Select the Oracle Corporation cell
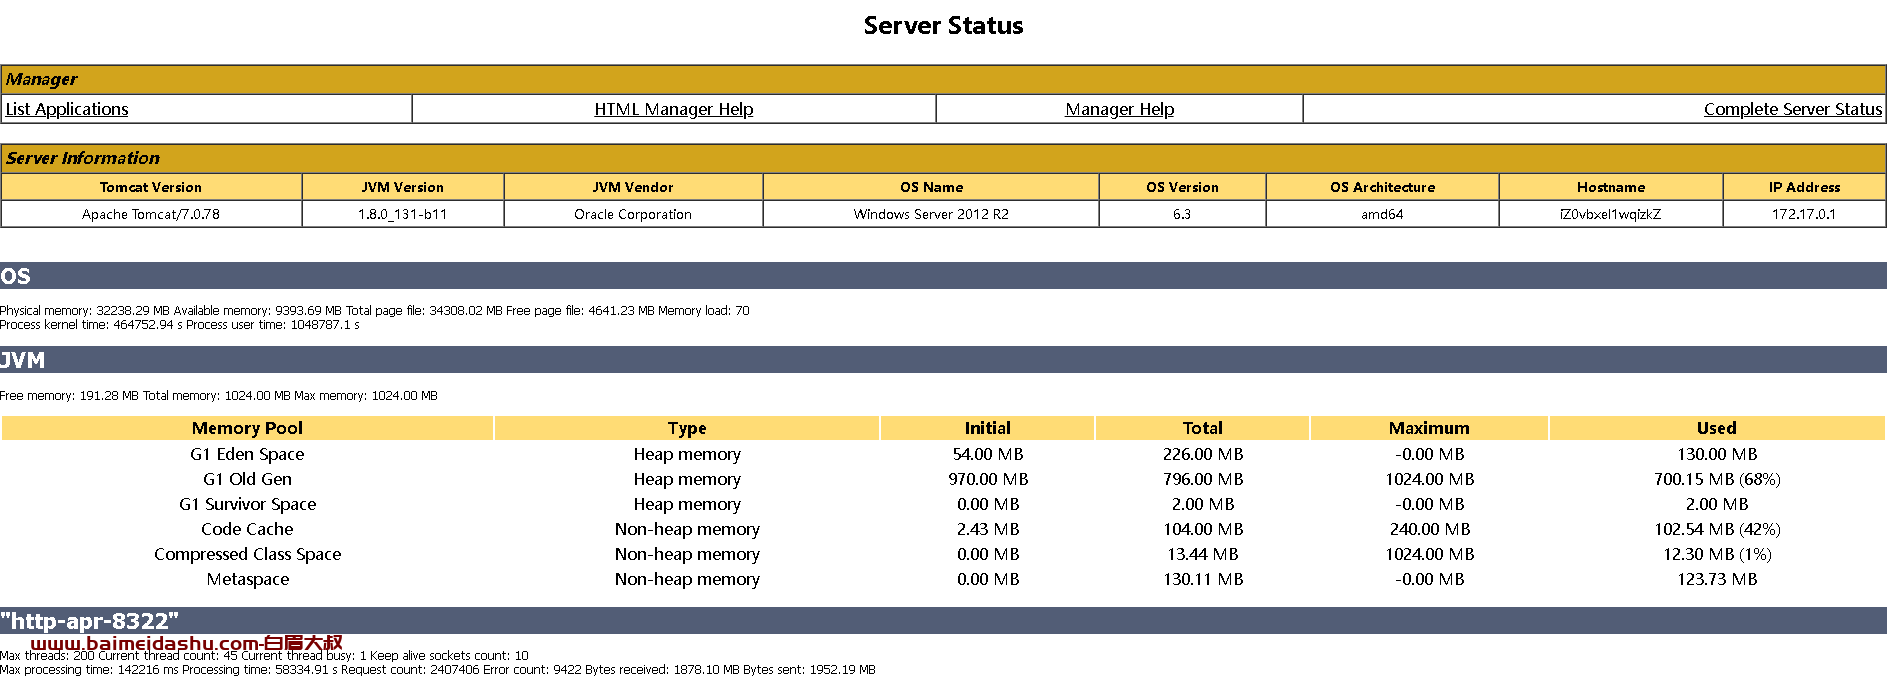 pos(633,214)
